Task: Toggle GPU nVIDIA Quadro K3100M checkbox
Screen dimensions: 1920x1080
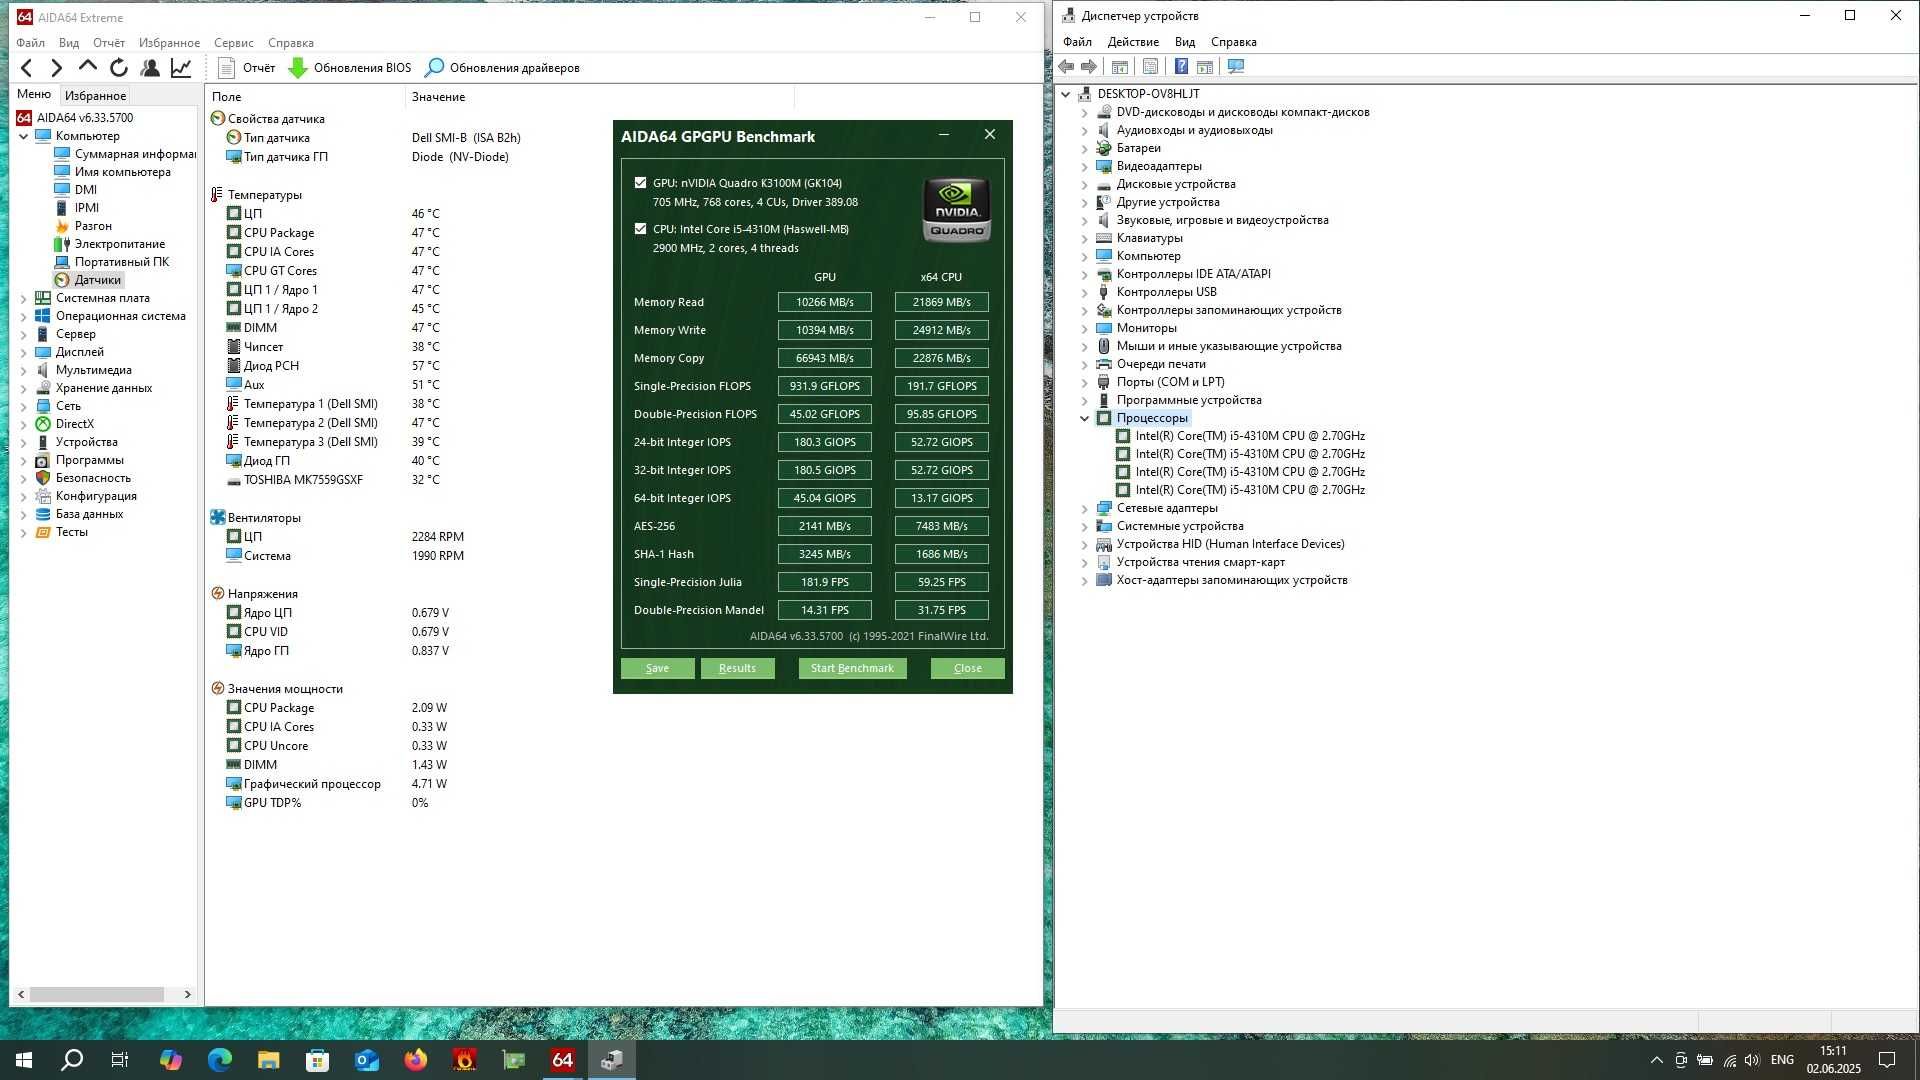Action: (640, 183)
